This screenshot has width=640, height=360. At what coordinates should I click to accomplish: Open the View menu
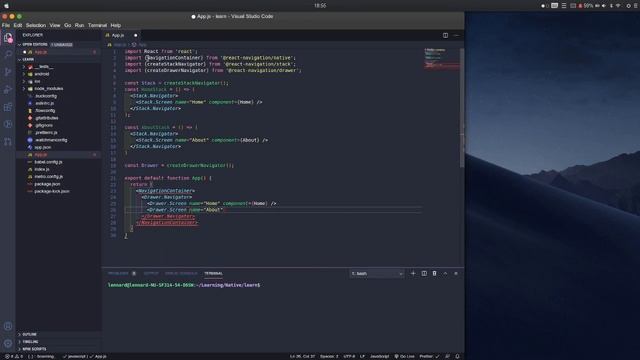[x=55, y=25]
